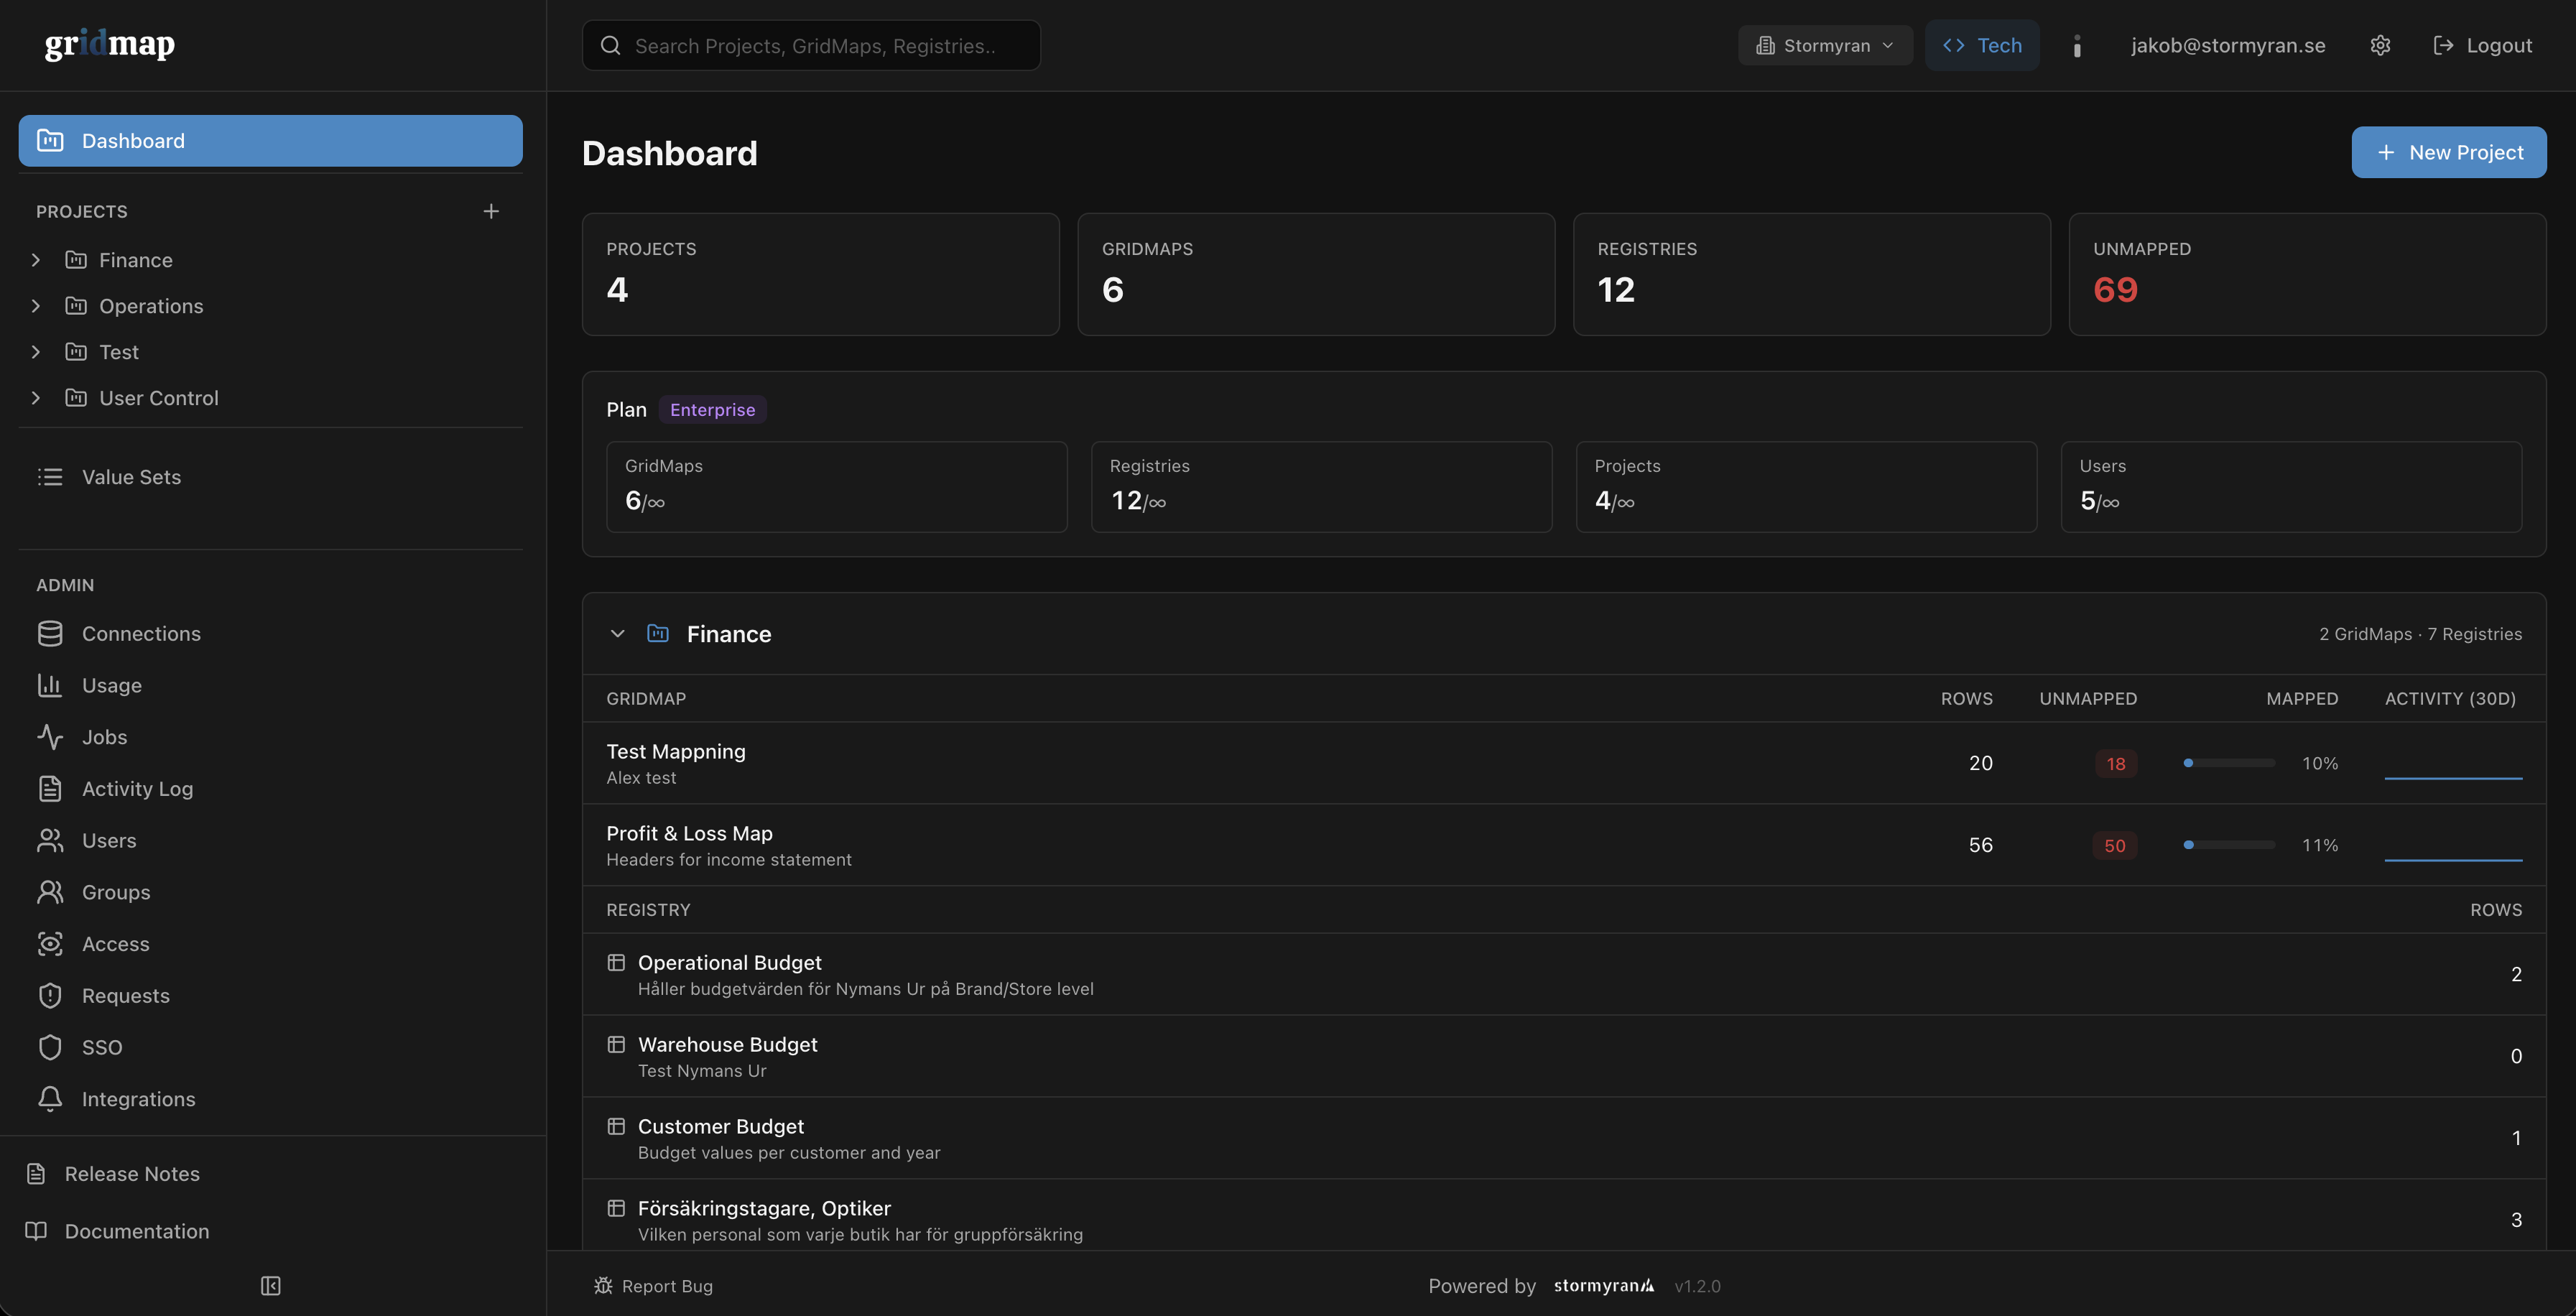
Task: Click the Connections database icon
Action: pyautogui.click(x=50, y=634)
